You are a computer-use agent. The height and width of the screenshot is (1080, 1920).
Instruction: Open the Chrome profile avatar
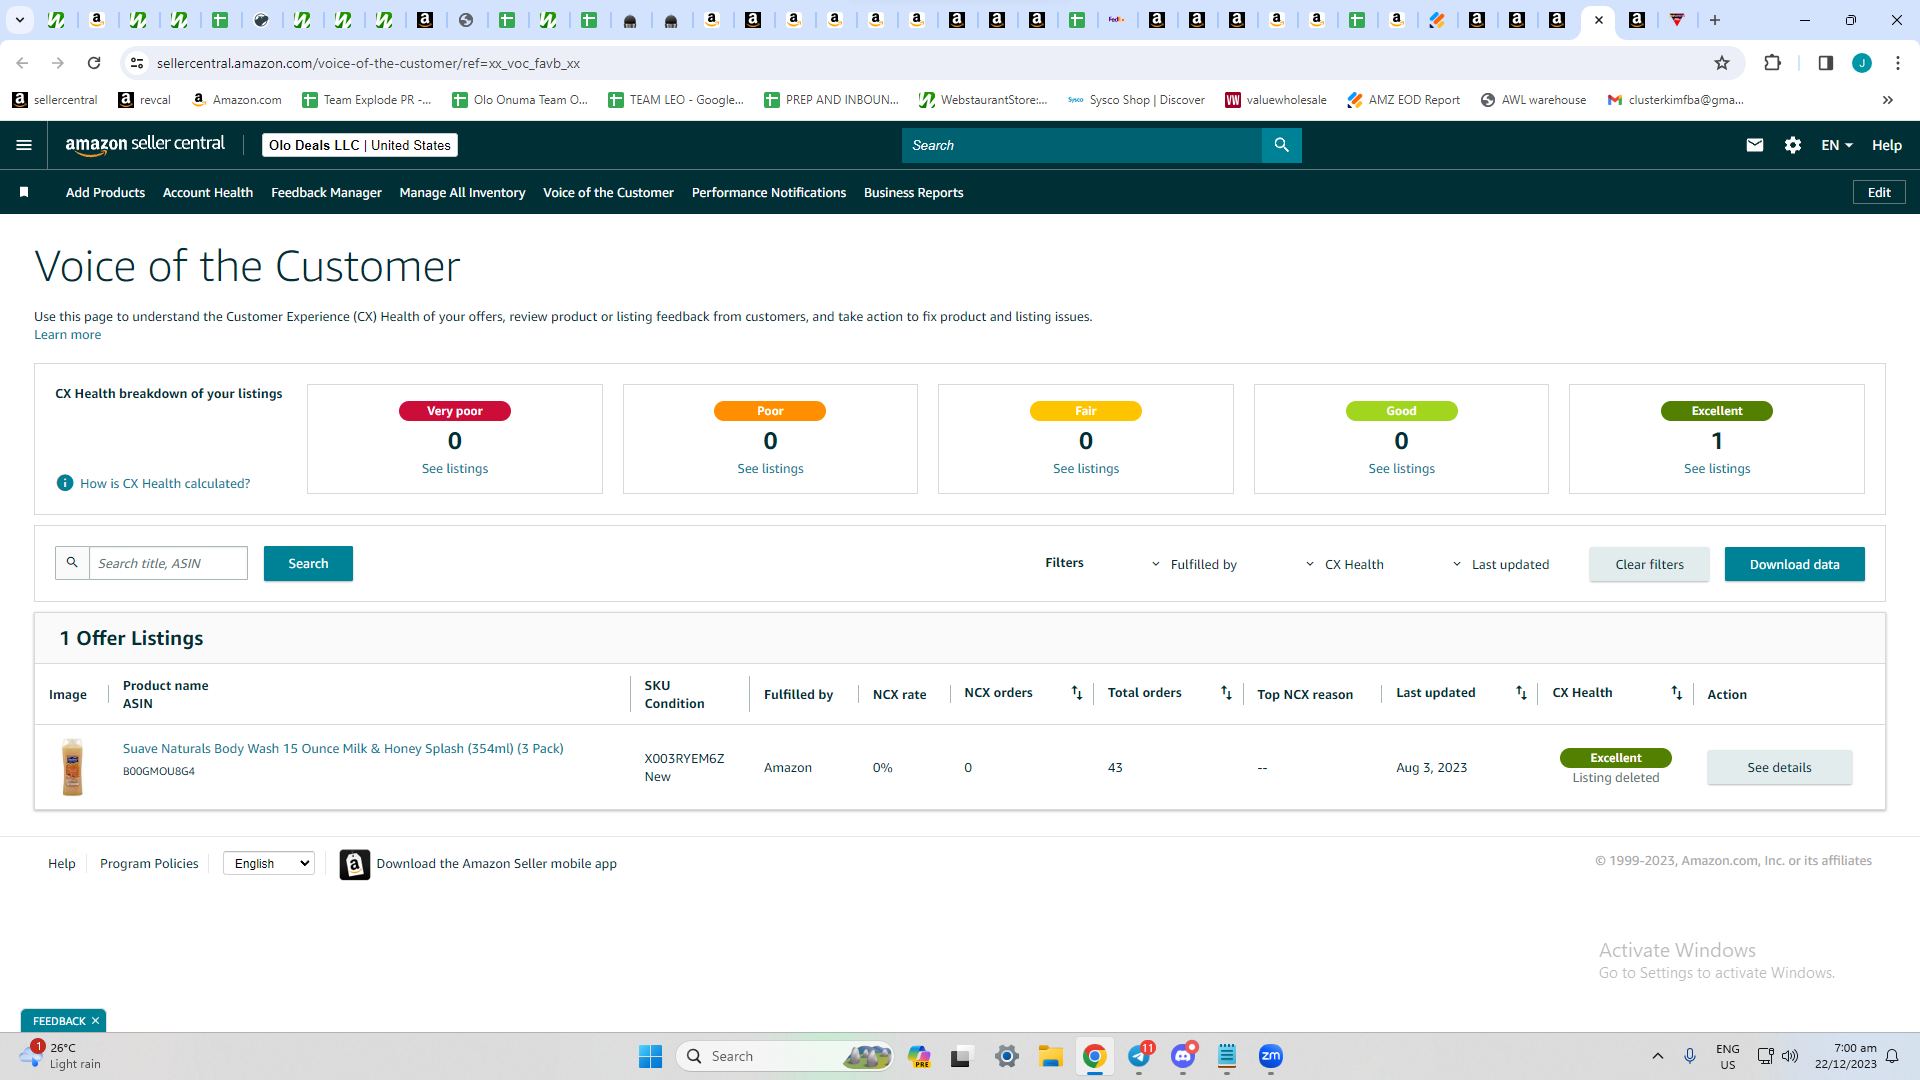[x=1862, y=63]
